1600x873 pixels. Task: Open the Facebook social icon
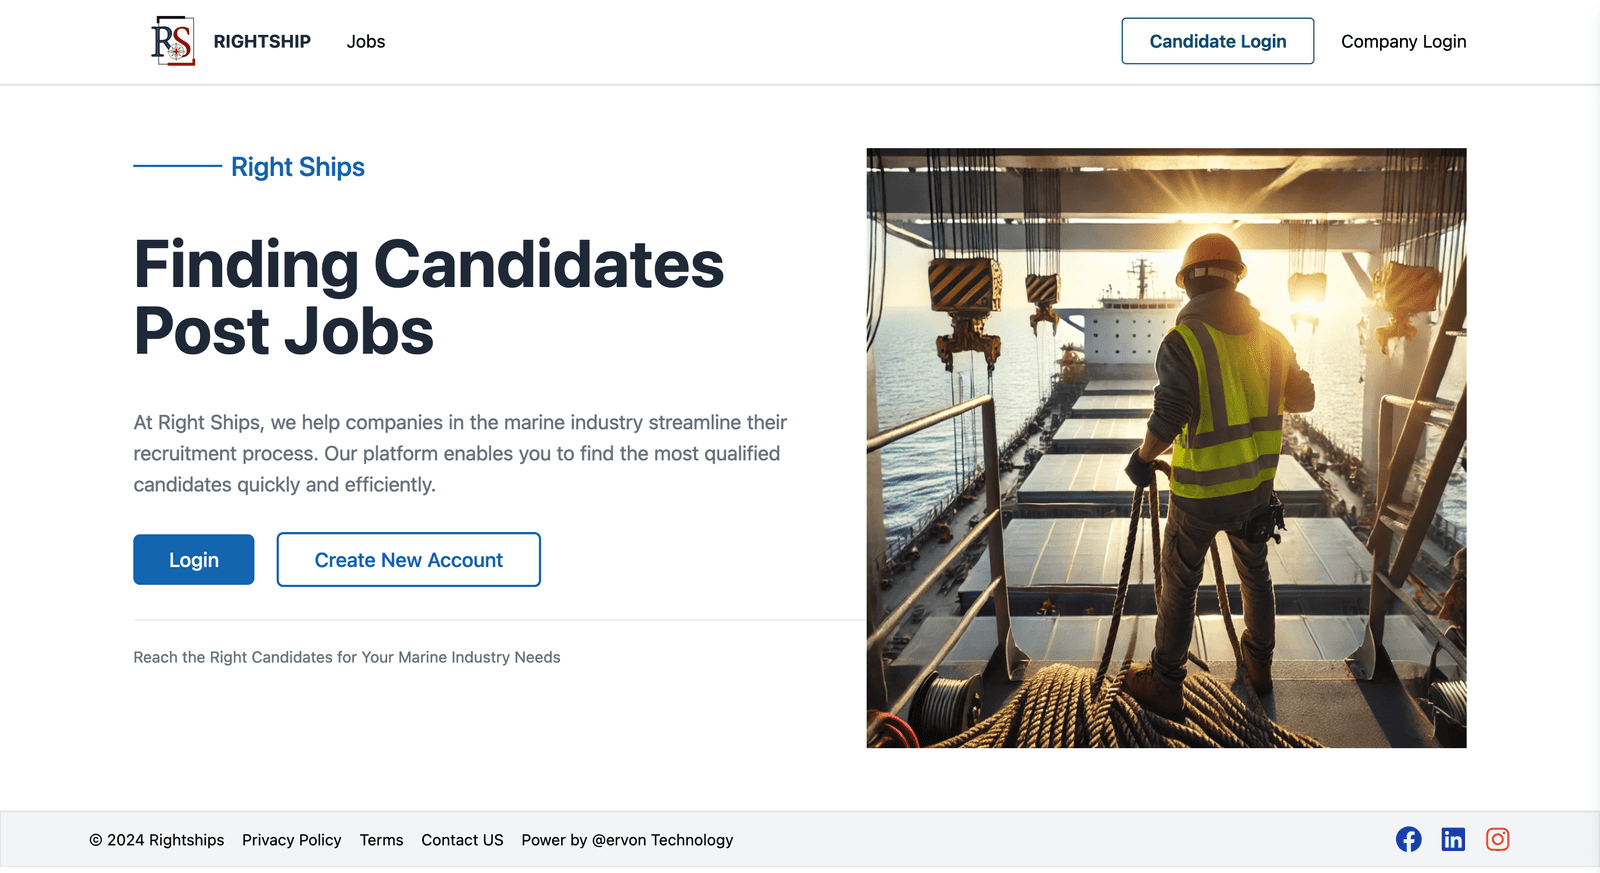click(1408, 840)
